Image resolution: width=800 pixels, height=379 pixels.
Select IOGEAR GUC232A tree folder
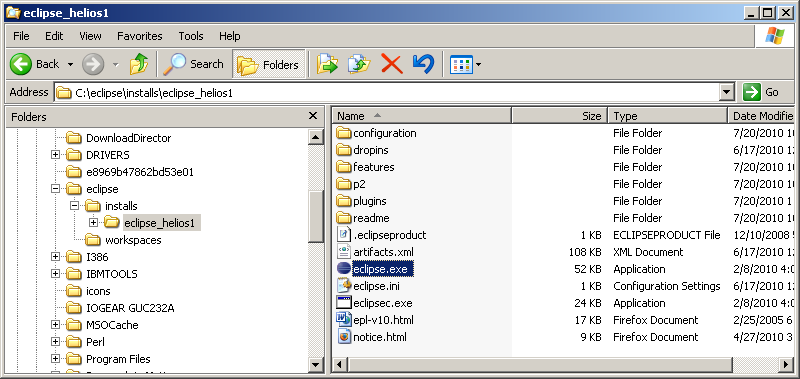(x=130, y=308)
